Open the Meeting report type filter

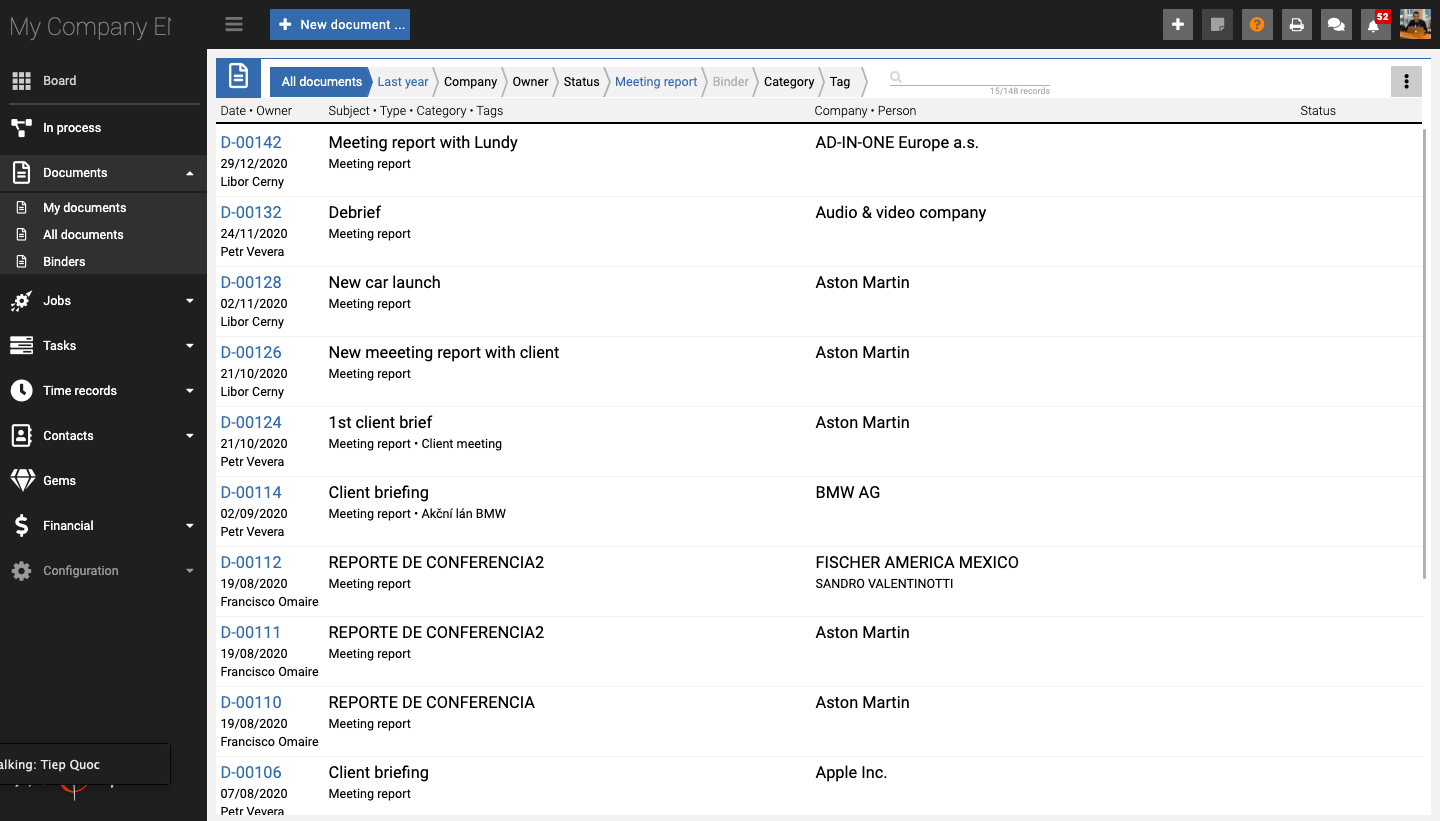point(656,82)
